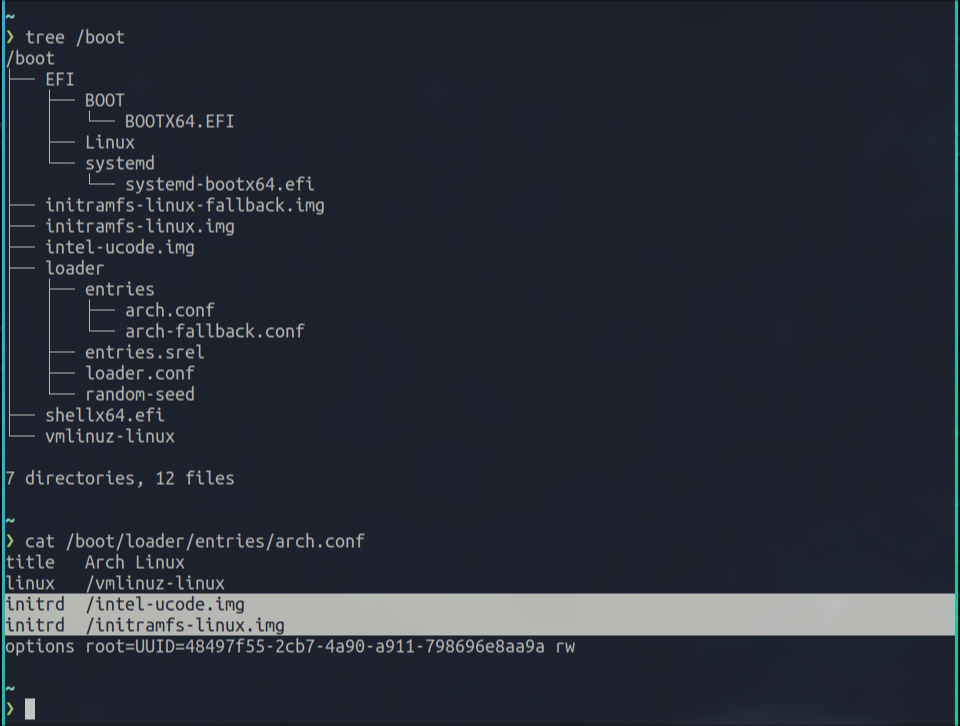
Task: Select the loader directory entry
Action: (x=75, y=269)
